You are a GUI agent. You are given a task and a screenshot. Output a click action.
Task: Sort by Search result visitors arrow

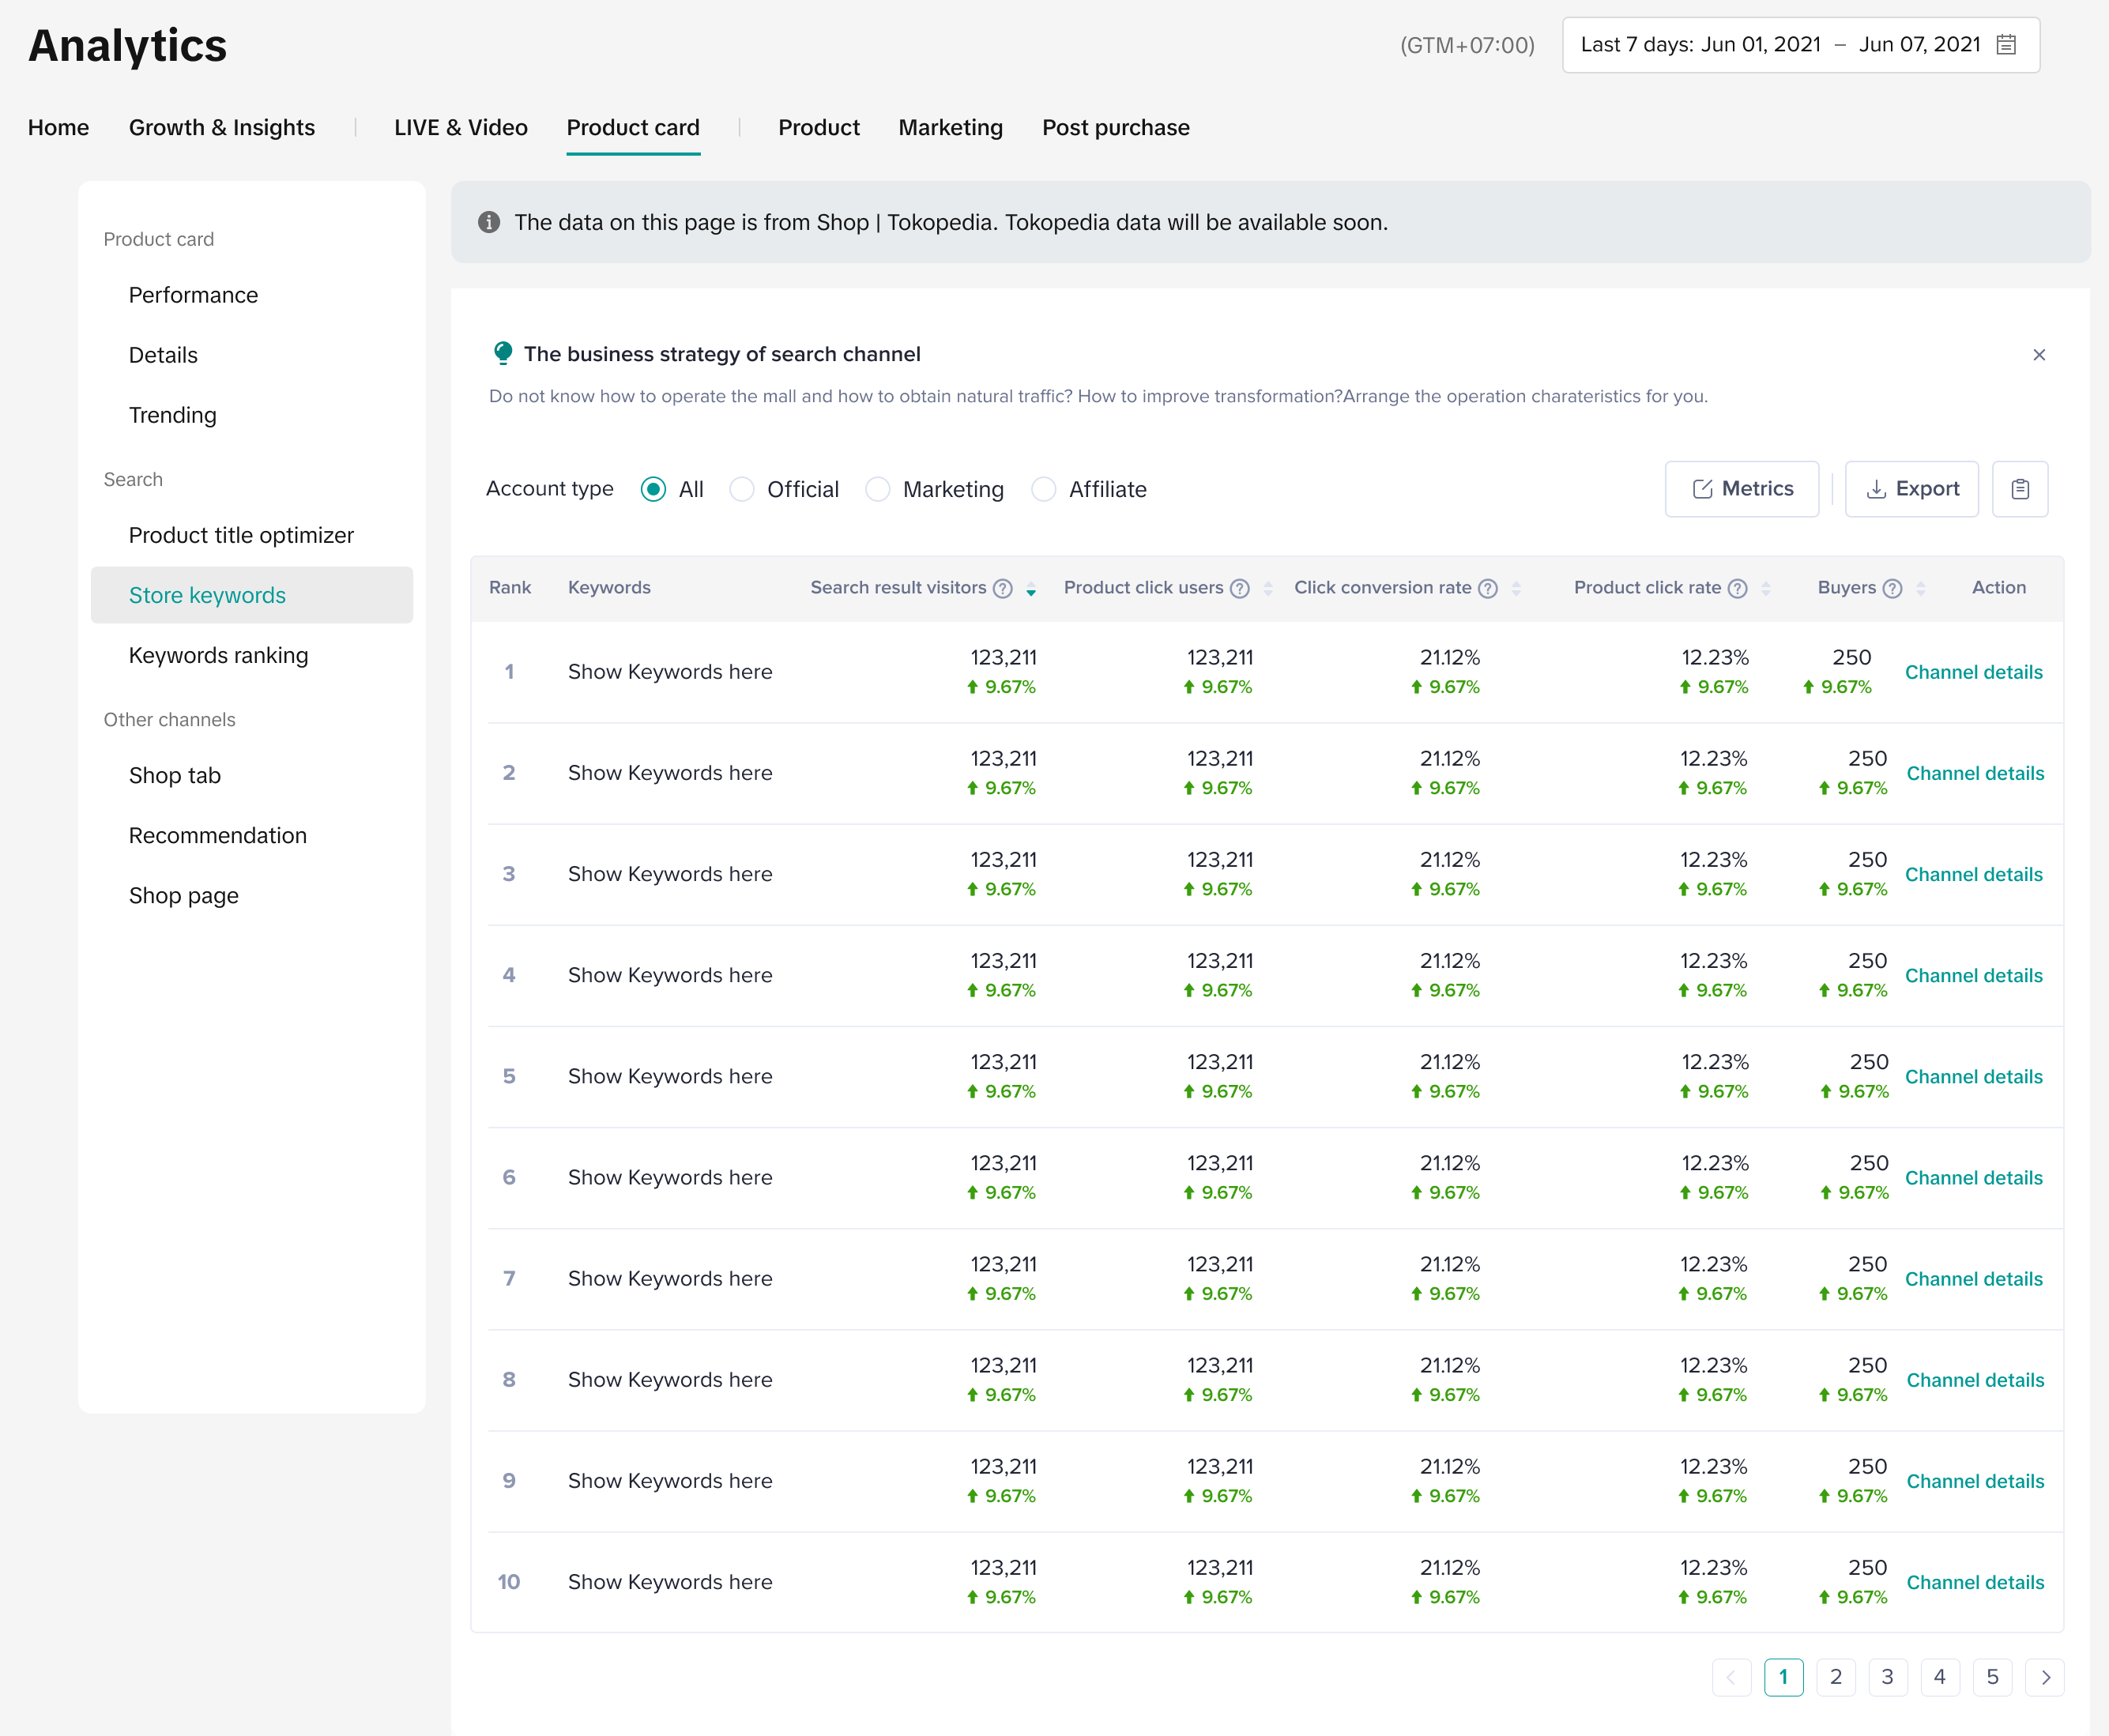click(x=1031, y=589)
